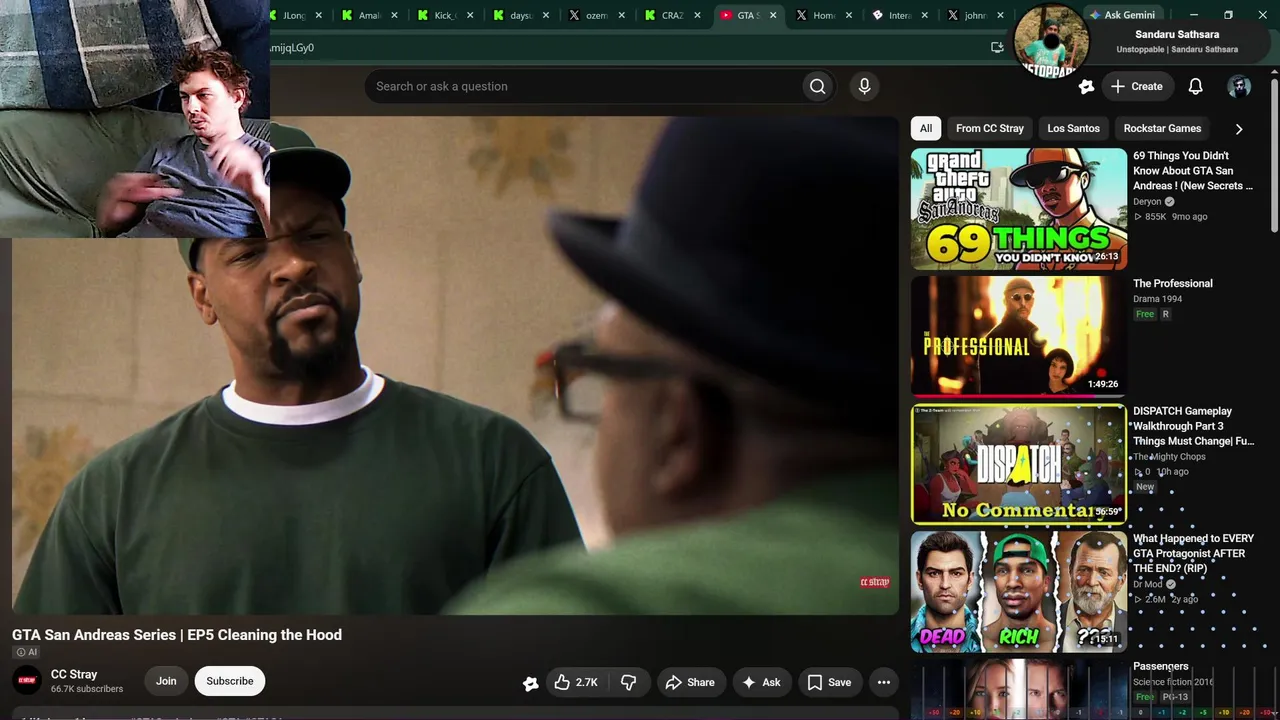Close the active GTA S YouTube tab

tap(773, 15)
